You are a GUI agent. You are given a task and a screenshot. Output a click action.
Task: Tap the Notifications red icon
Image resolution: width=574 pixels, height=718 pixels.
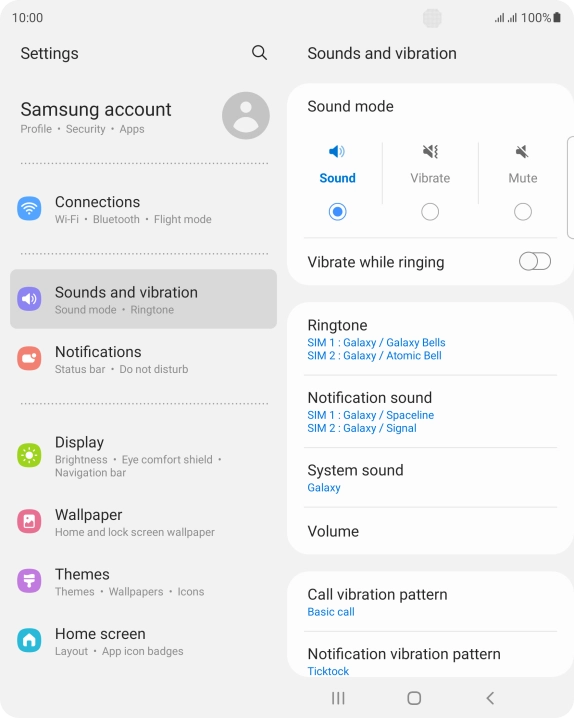point(29,358)
